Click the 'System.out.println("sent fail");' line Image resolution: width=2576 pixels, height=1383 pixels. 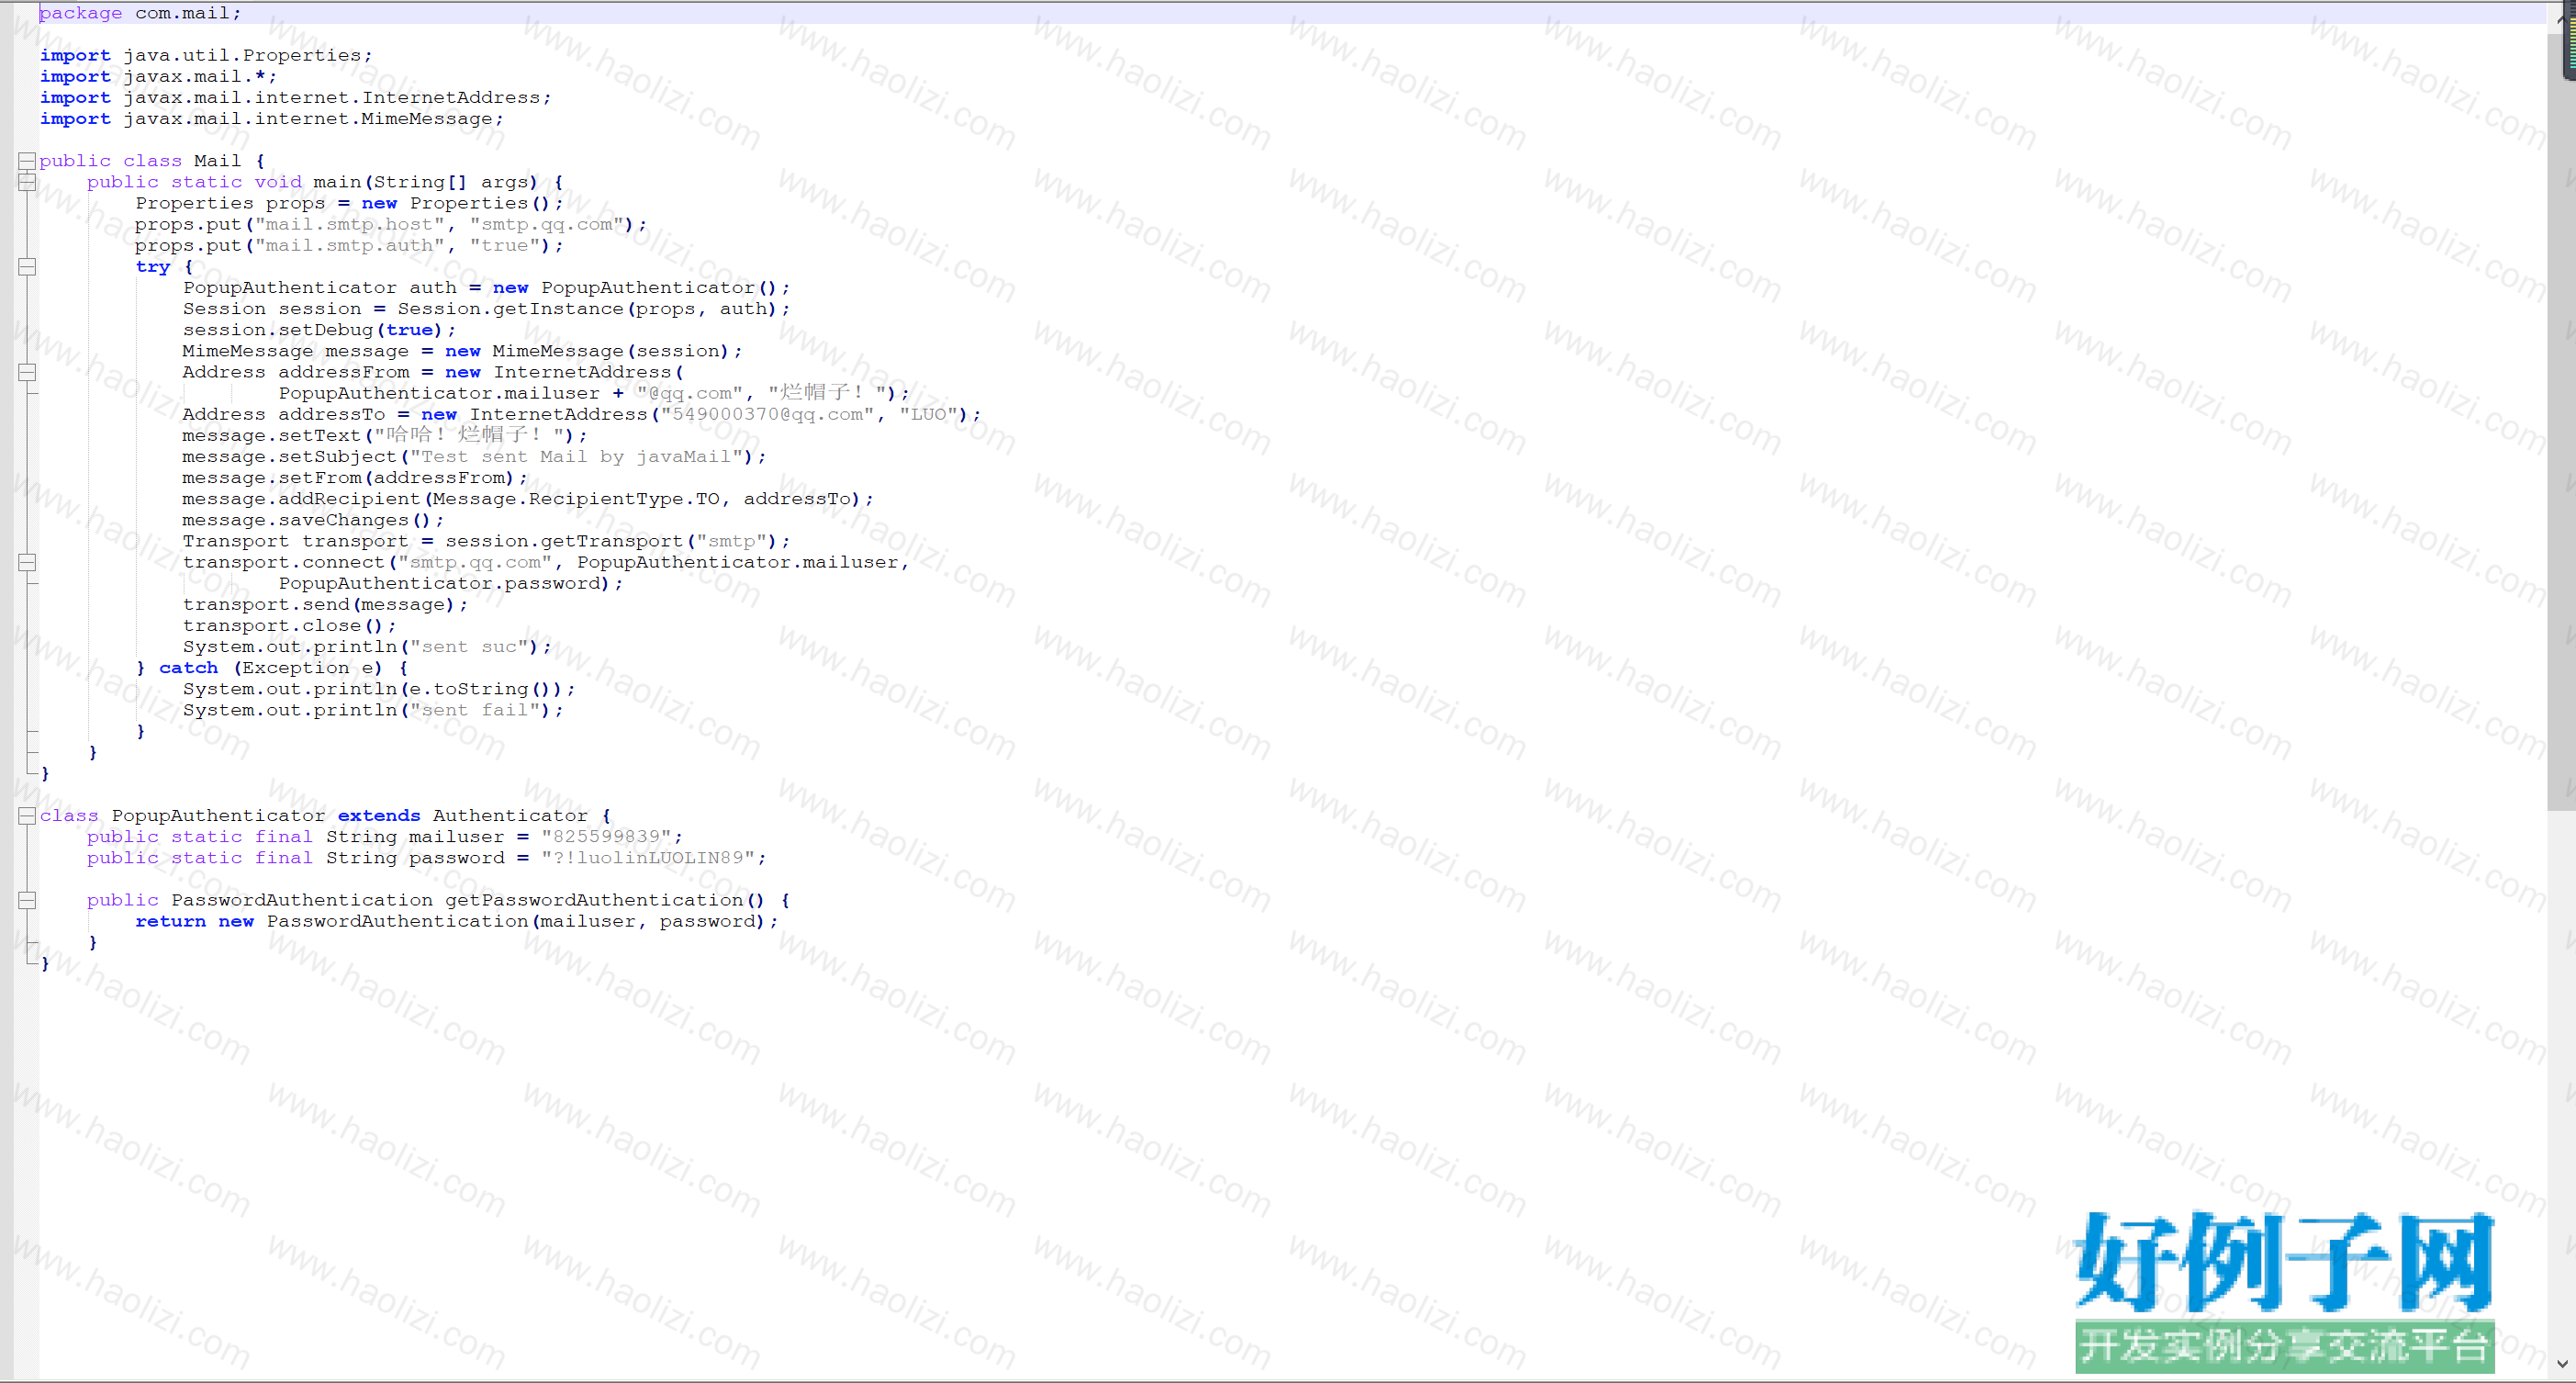(373, 710)
